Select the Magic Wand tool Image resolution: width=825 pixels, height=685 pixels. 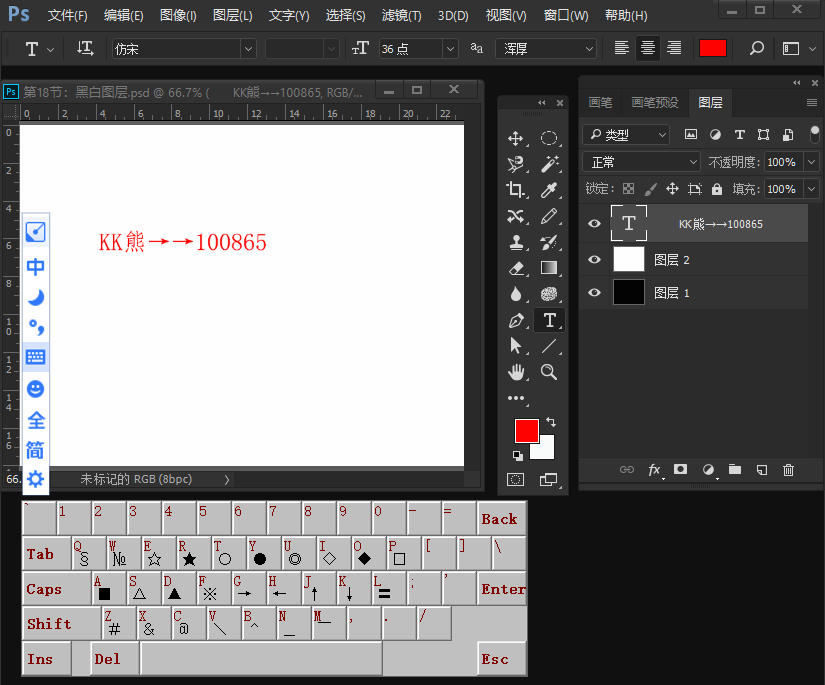(x=549, y=163)
